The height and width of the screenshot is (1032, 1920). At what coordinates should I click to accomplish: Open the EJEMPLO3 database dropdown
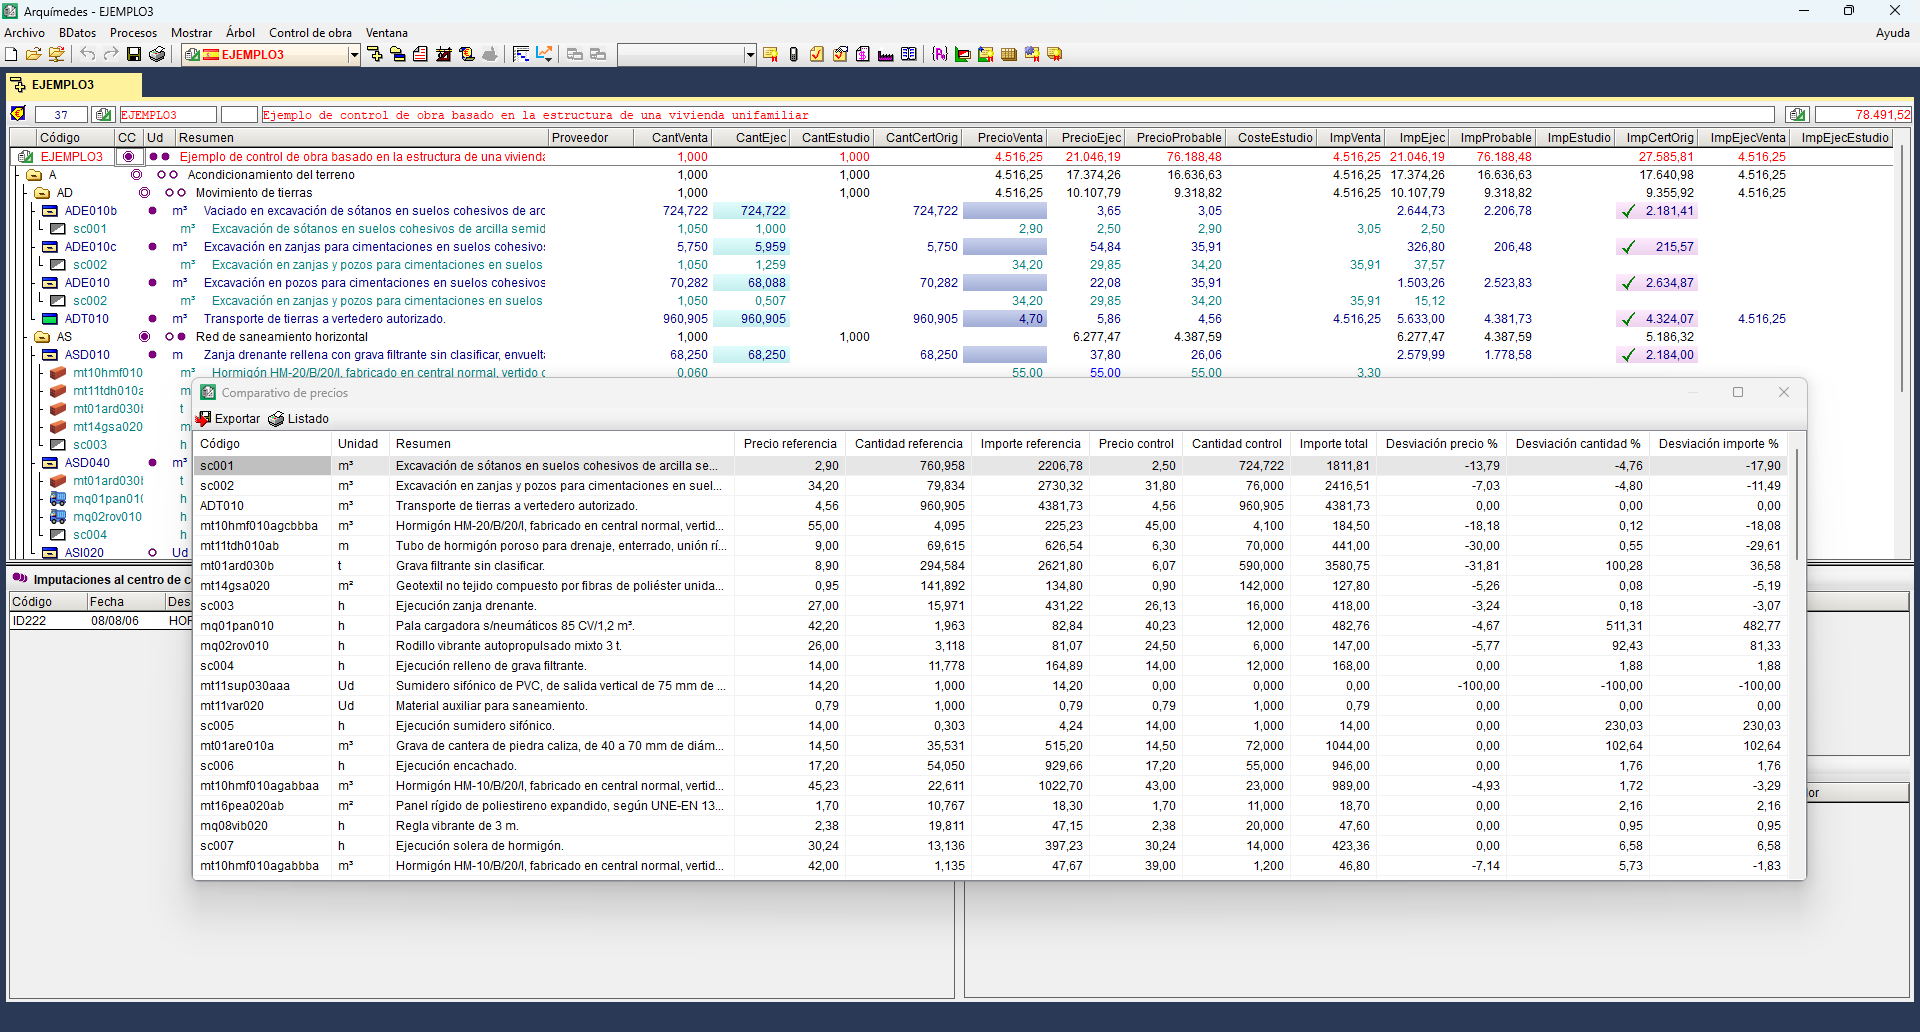(x=354, y=55)
